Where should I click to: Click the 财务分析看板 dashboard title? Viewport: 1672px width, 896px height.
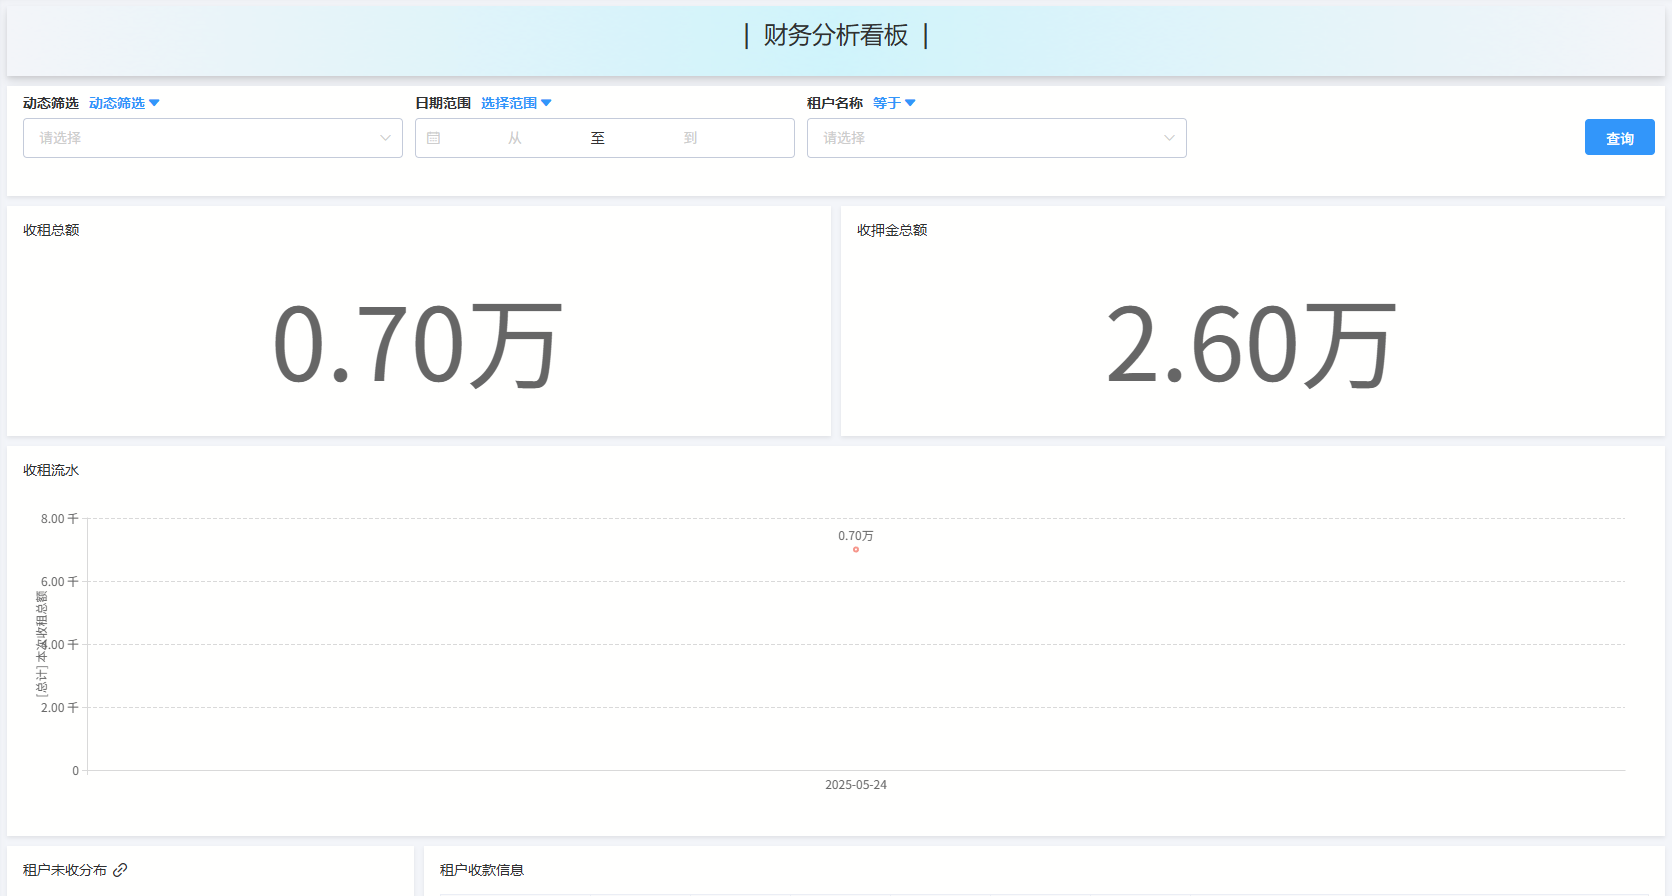pyautogui.click(x=835, y=36)
